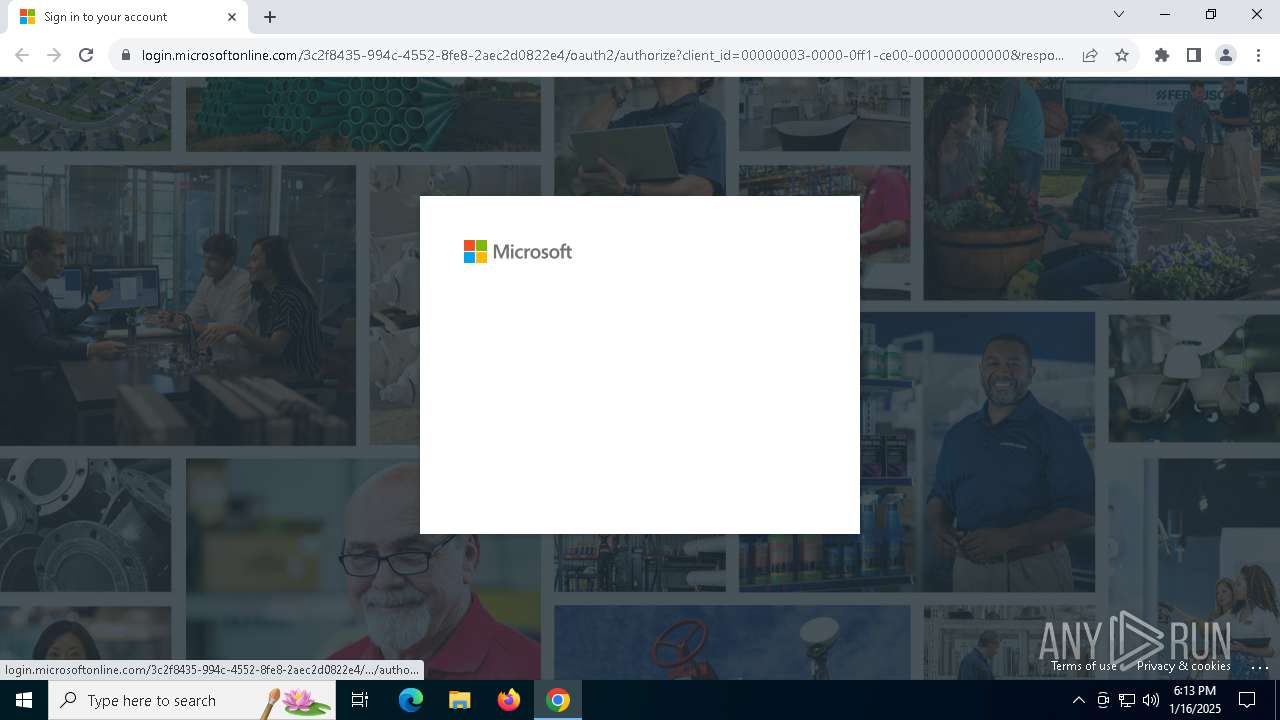Reload the page with the refresh icon
This screenshot has width=1280, height=720.
[x=86, y=55]
